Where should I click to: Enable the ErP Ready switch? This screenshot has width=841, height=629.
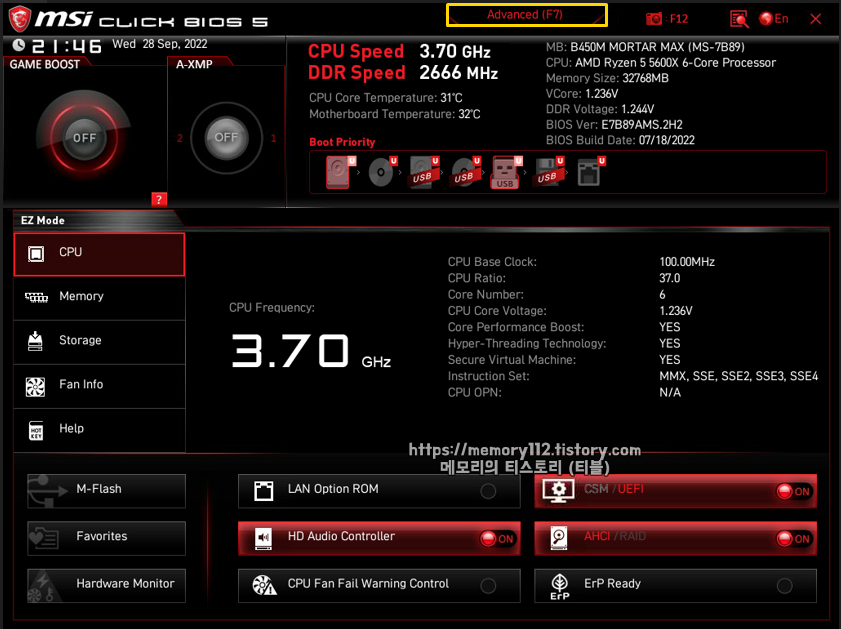coord(785,586)
